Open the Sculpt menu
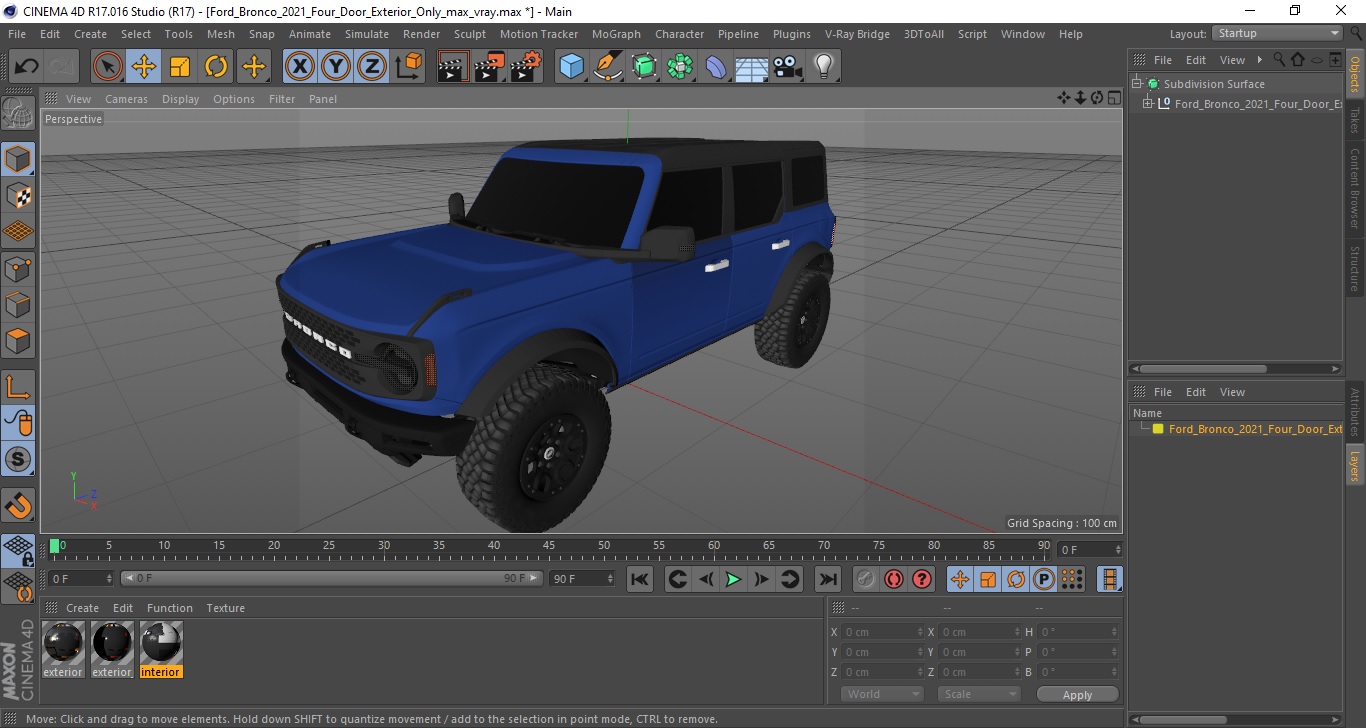1366x728 pixels. 469,34
